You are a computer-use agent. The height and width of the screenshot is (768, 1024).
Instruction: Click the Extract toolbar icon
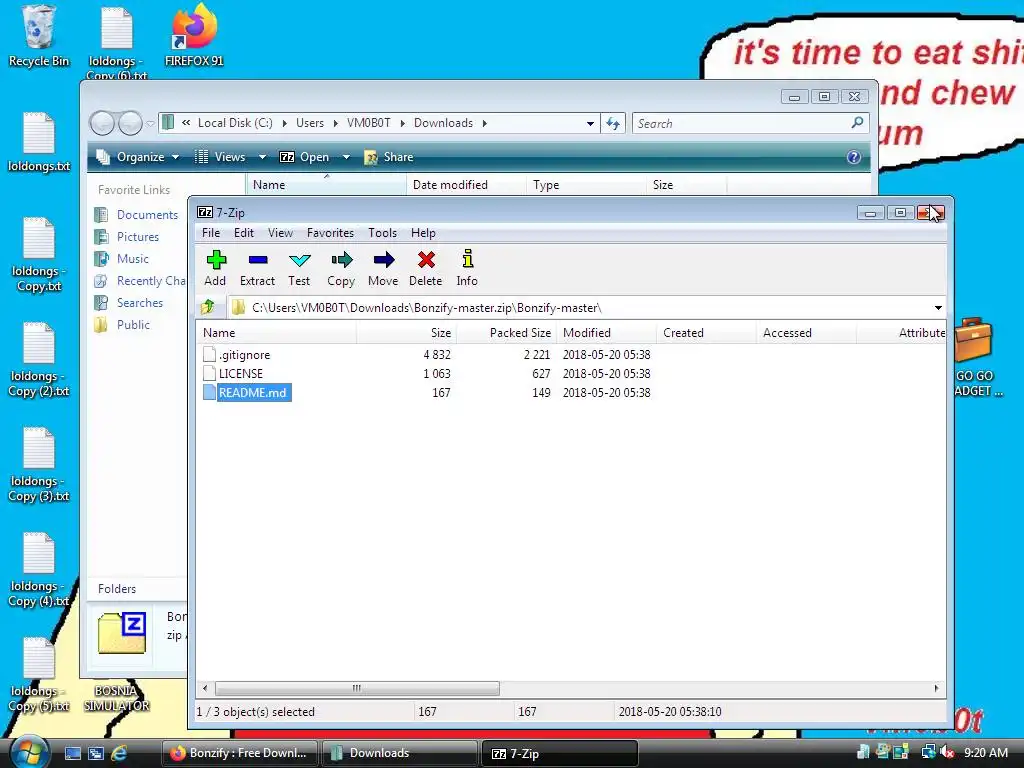coord(257,268)
